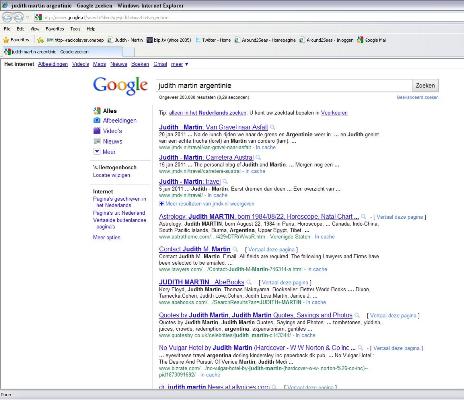This screenshot has width=464, height=400.
Task: Click the Nieuws newspaper icon in sidebar
Action: [x=97, y=141]
